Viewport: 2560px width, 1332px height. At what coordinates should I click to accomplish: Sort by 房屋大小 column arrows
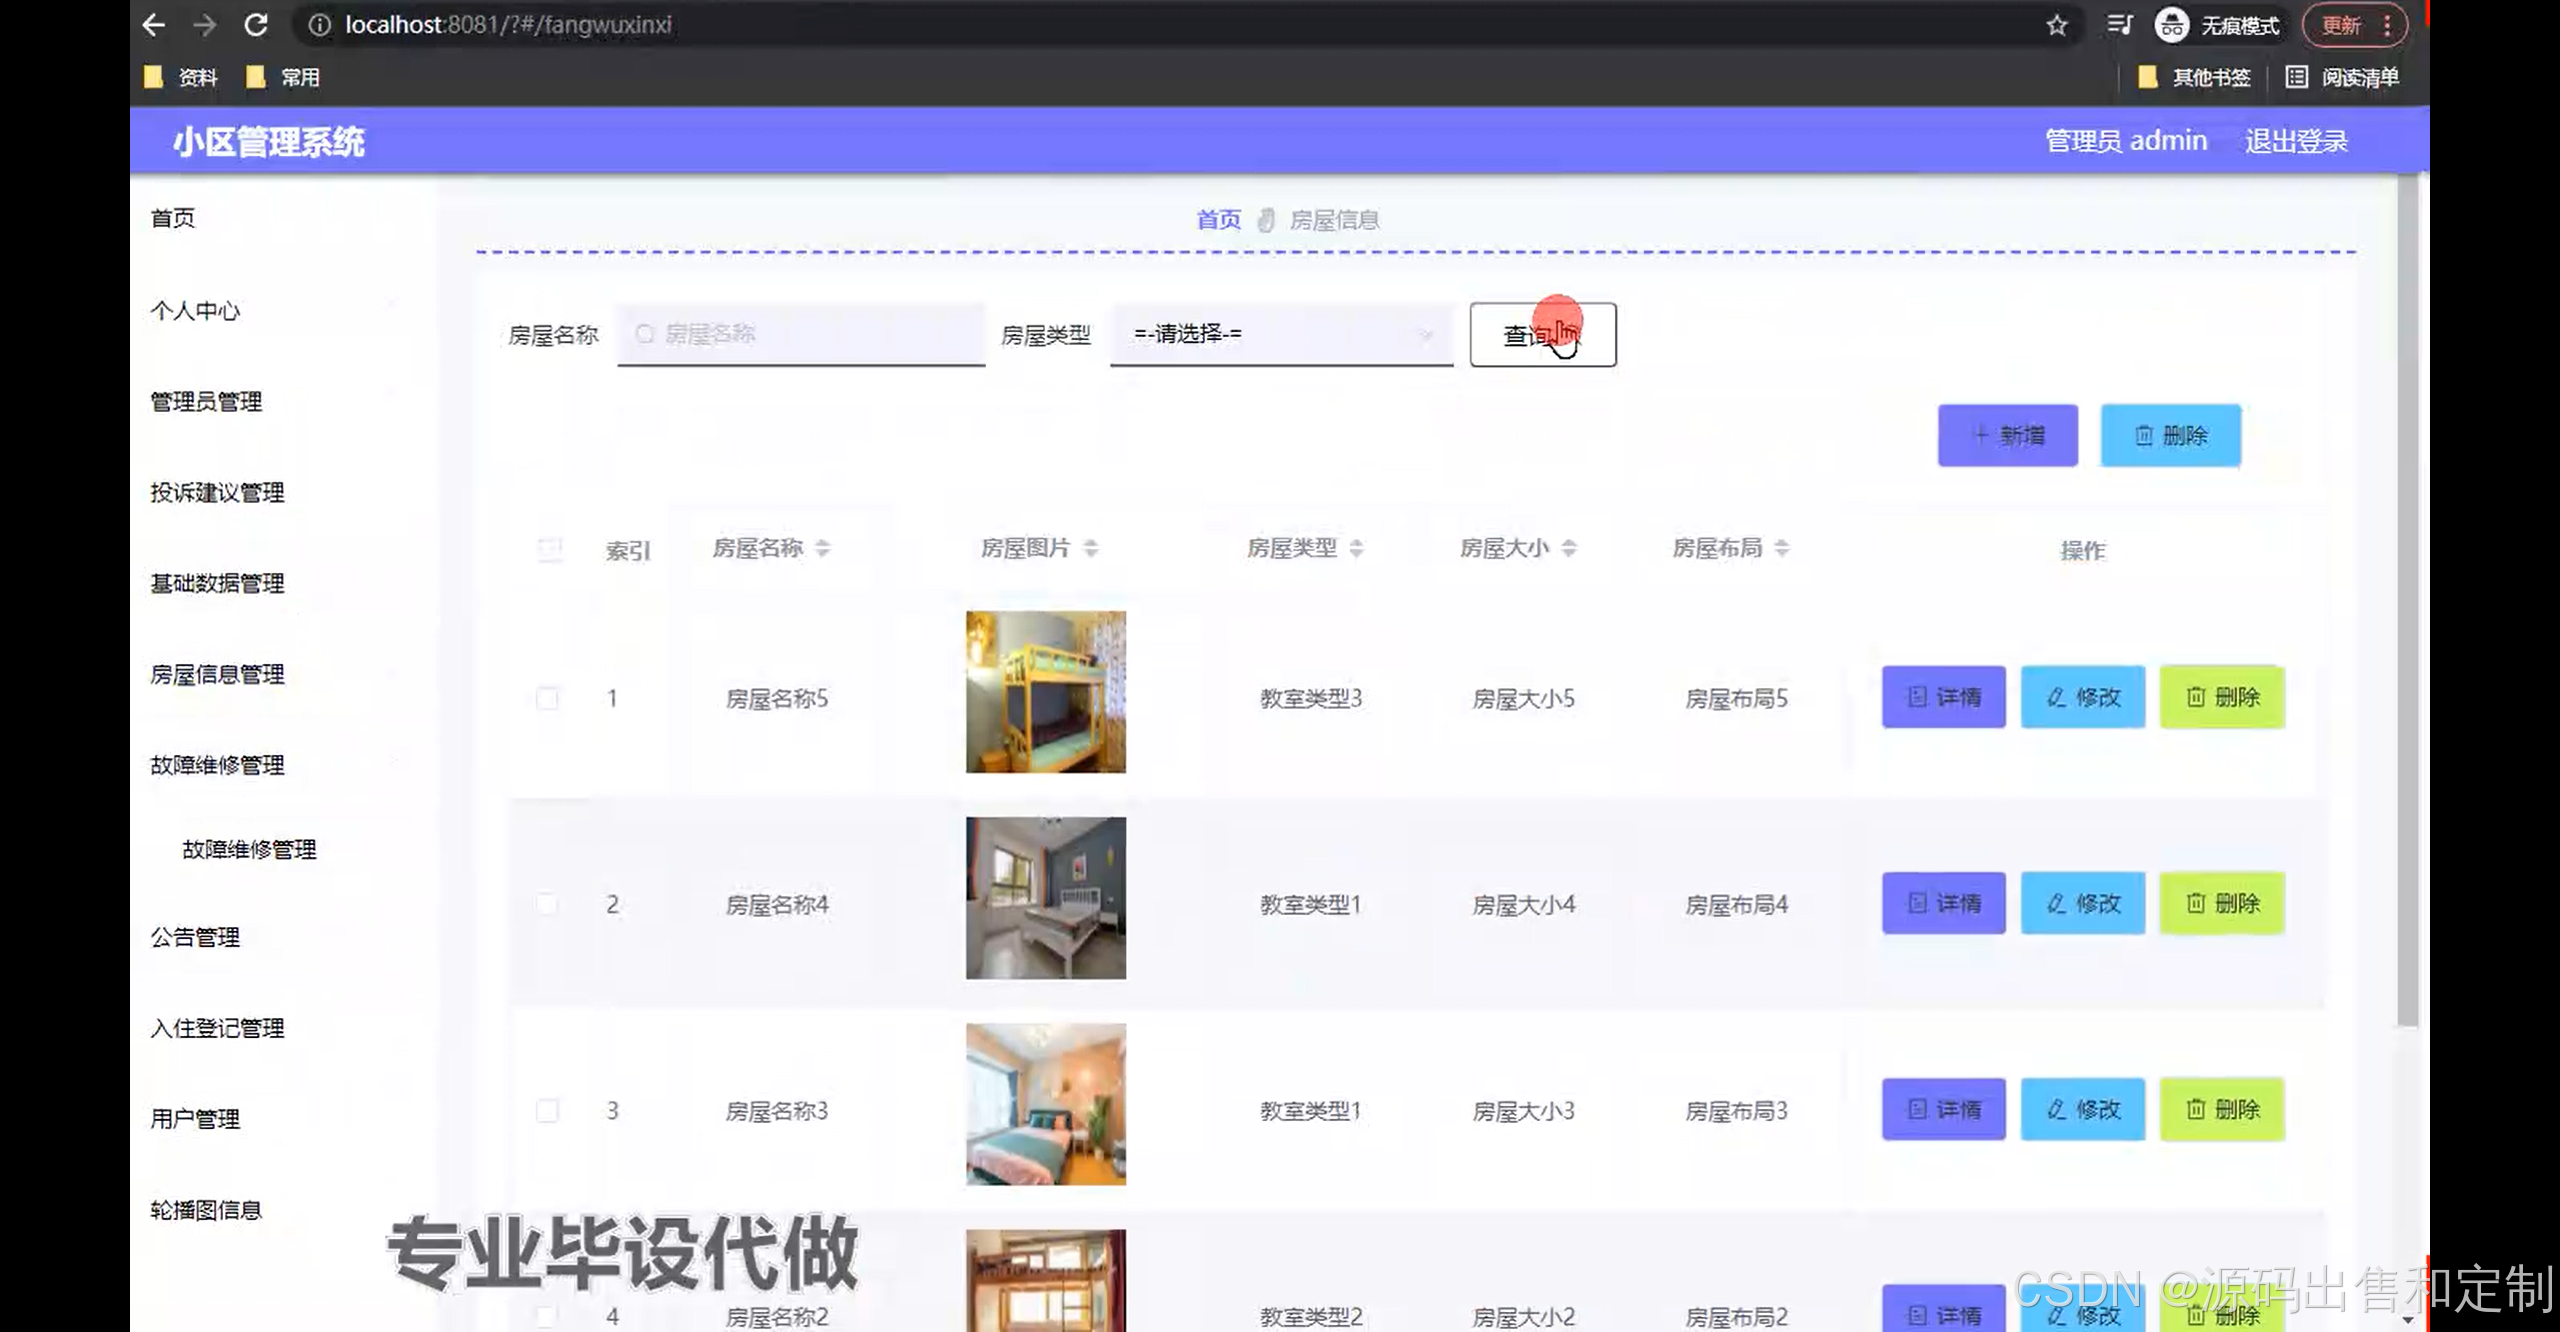[1568, 548]
